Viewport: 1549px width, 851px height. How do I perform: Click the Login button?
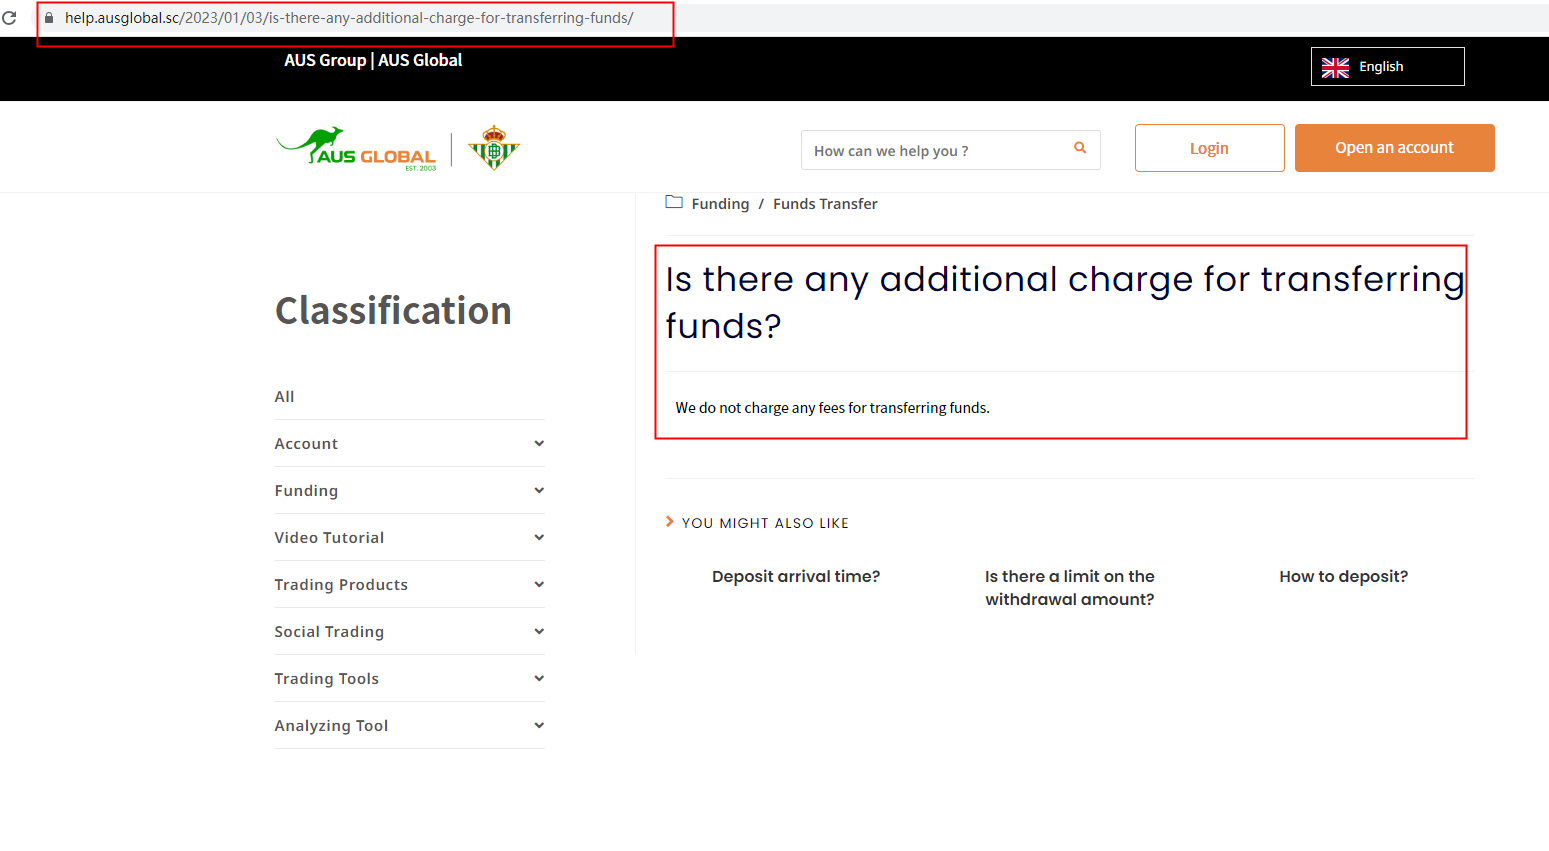tap(1209, 148)
